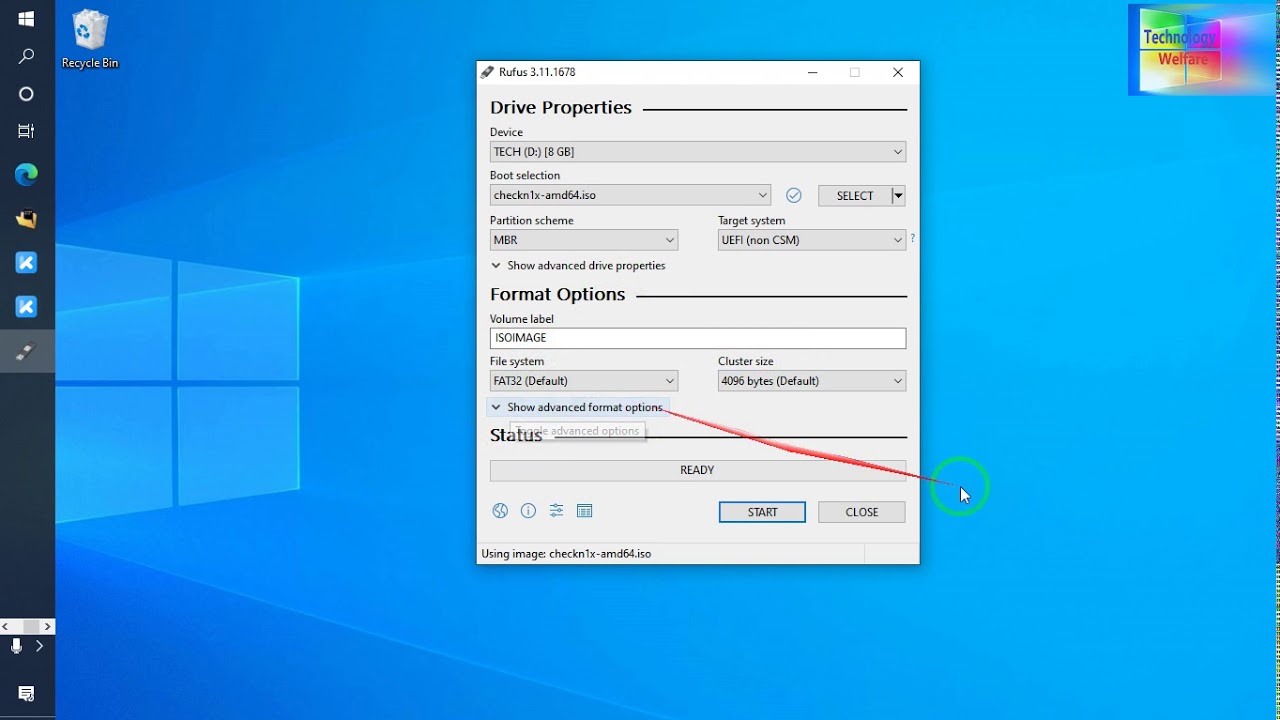Open Task View on the taskbar

pyautogui.click(x=27, y=131)
